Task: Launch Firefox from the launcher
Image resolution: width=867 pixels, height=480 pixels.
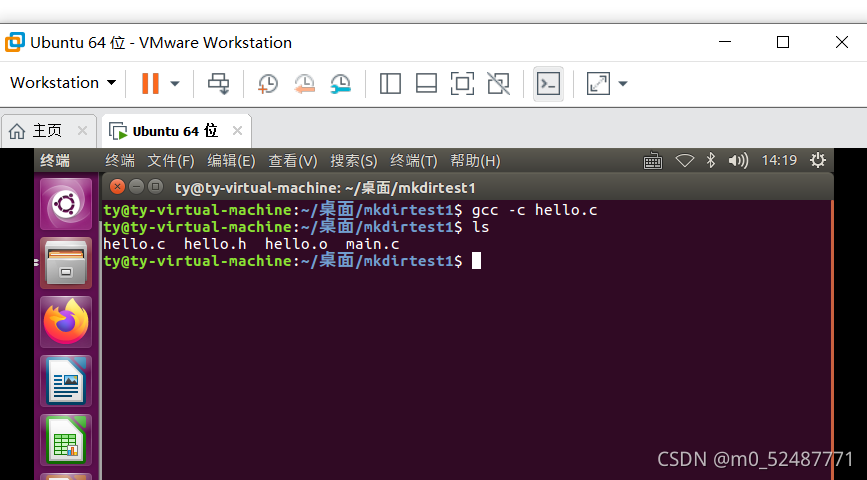Action: (66, 322)
